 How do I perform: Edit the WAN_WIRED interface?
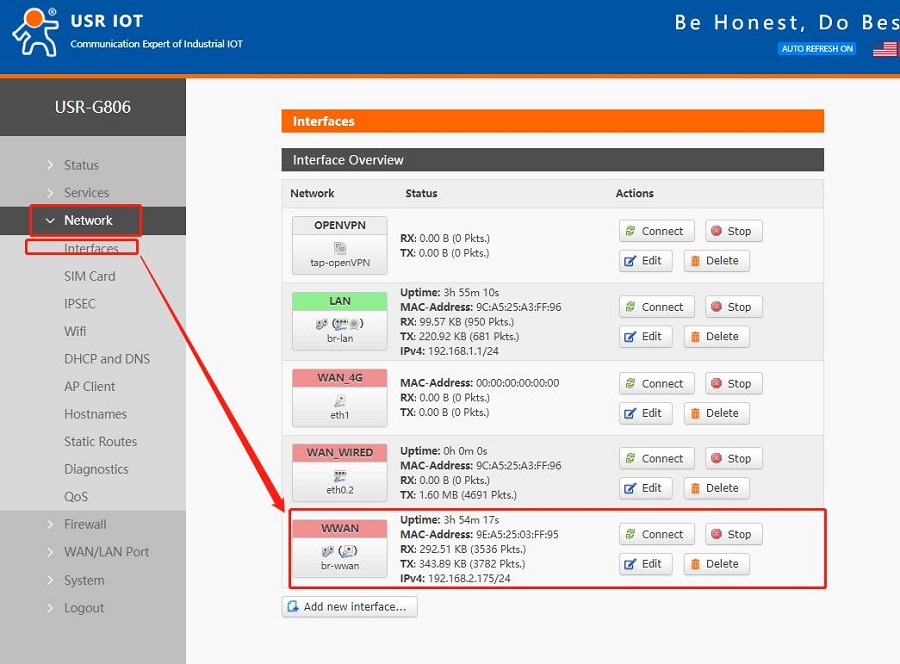646,488
